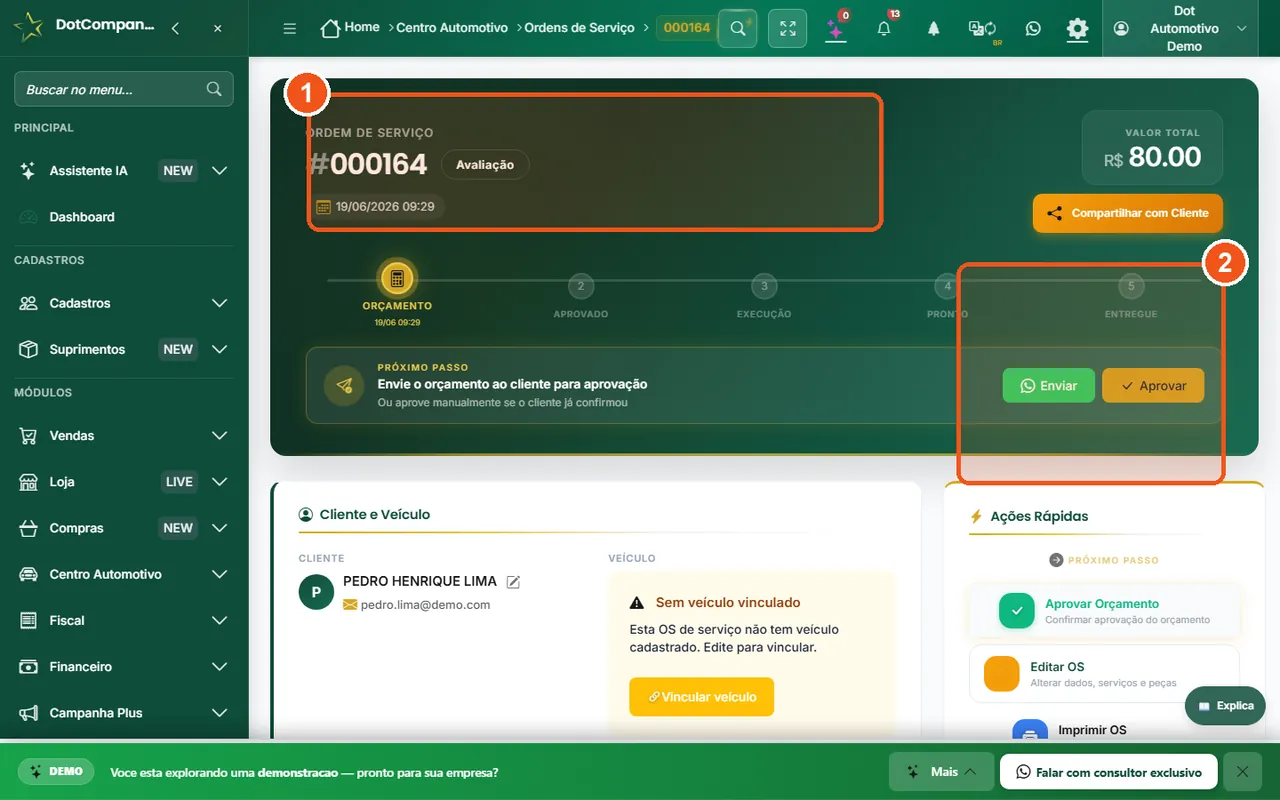Open WhatsApp icon in top bar
This screenshot has height=800, width=1280.
(1032, 29)
